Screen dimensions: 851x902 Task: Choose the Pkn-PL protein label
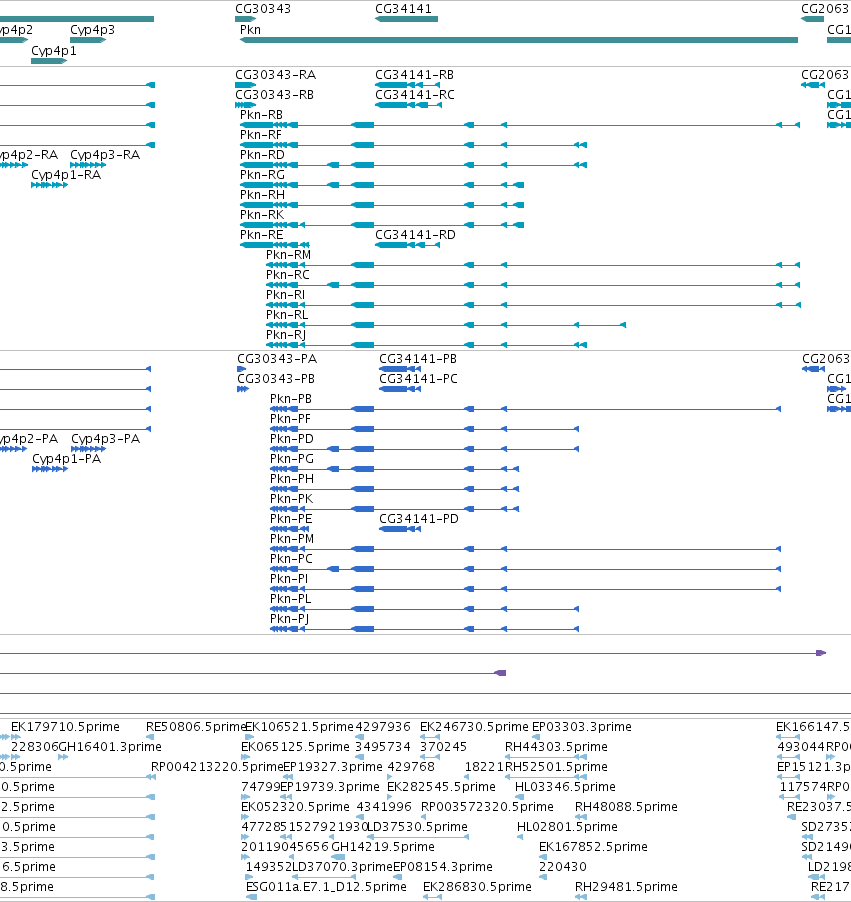[x=291, y=599]
